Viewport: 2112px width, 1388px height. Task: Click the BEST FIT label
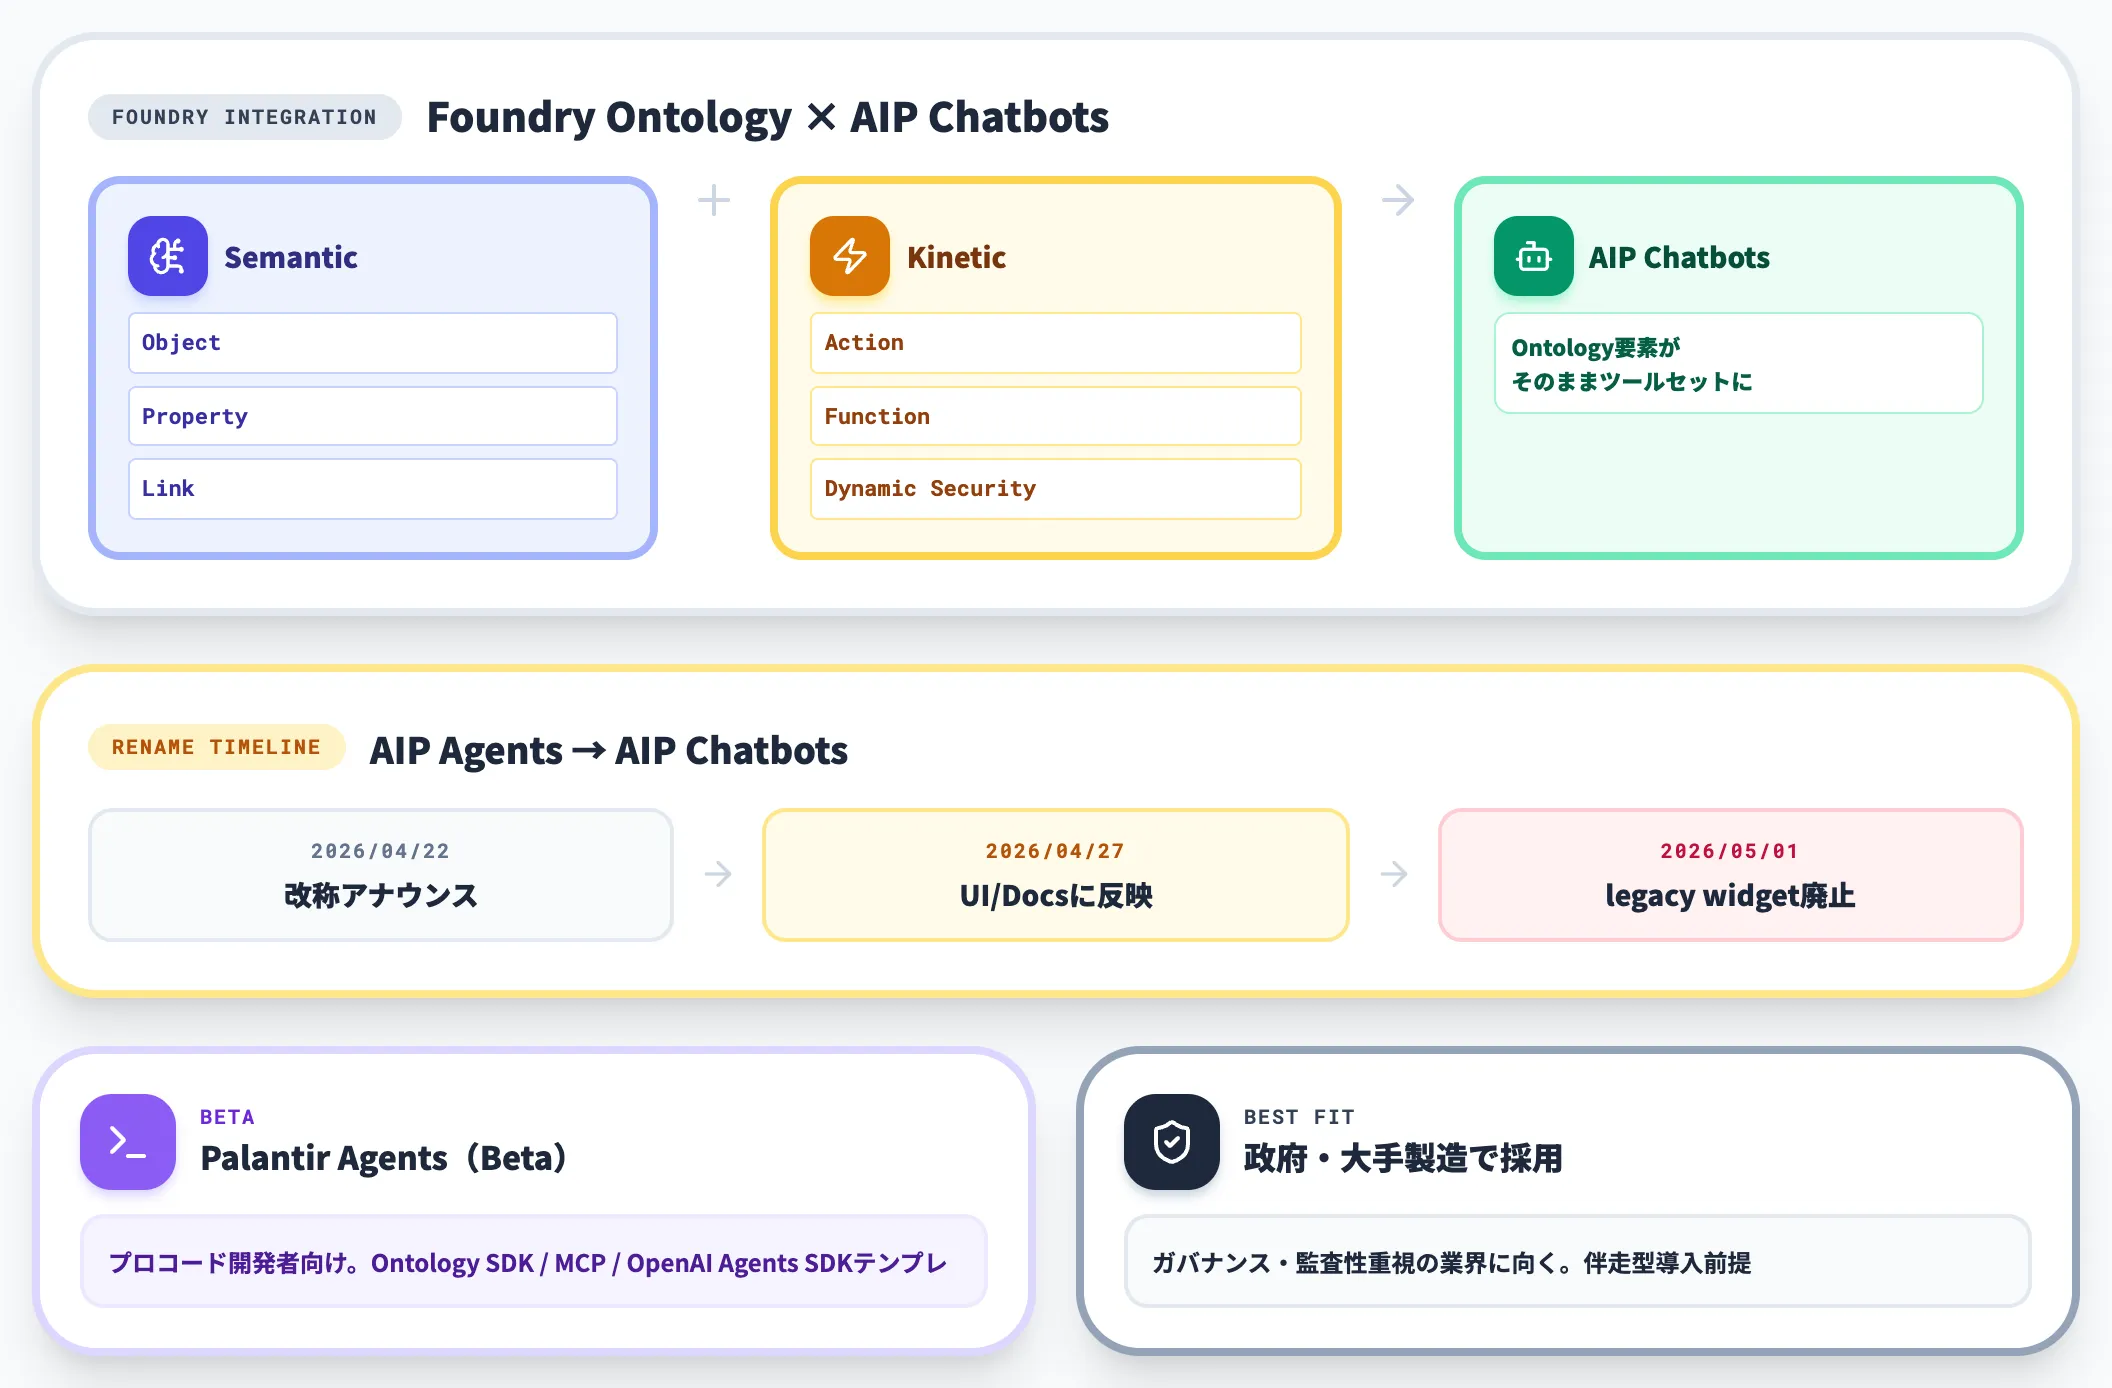coord(1299,1117)
